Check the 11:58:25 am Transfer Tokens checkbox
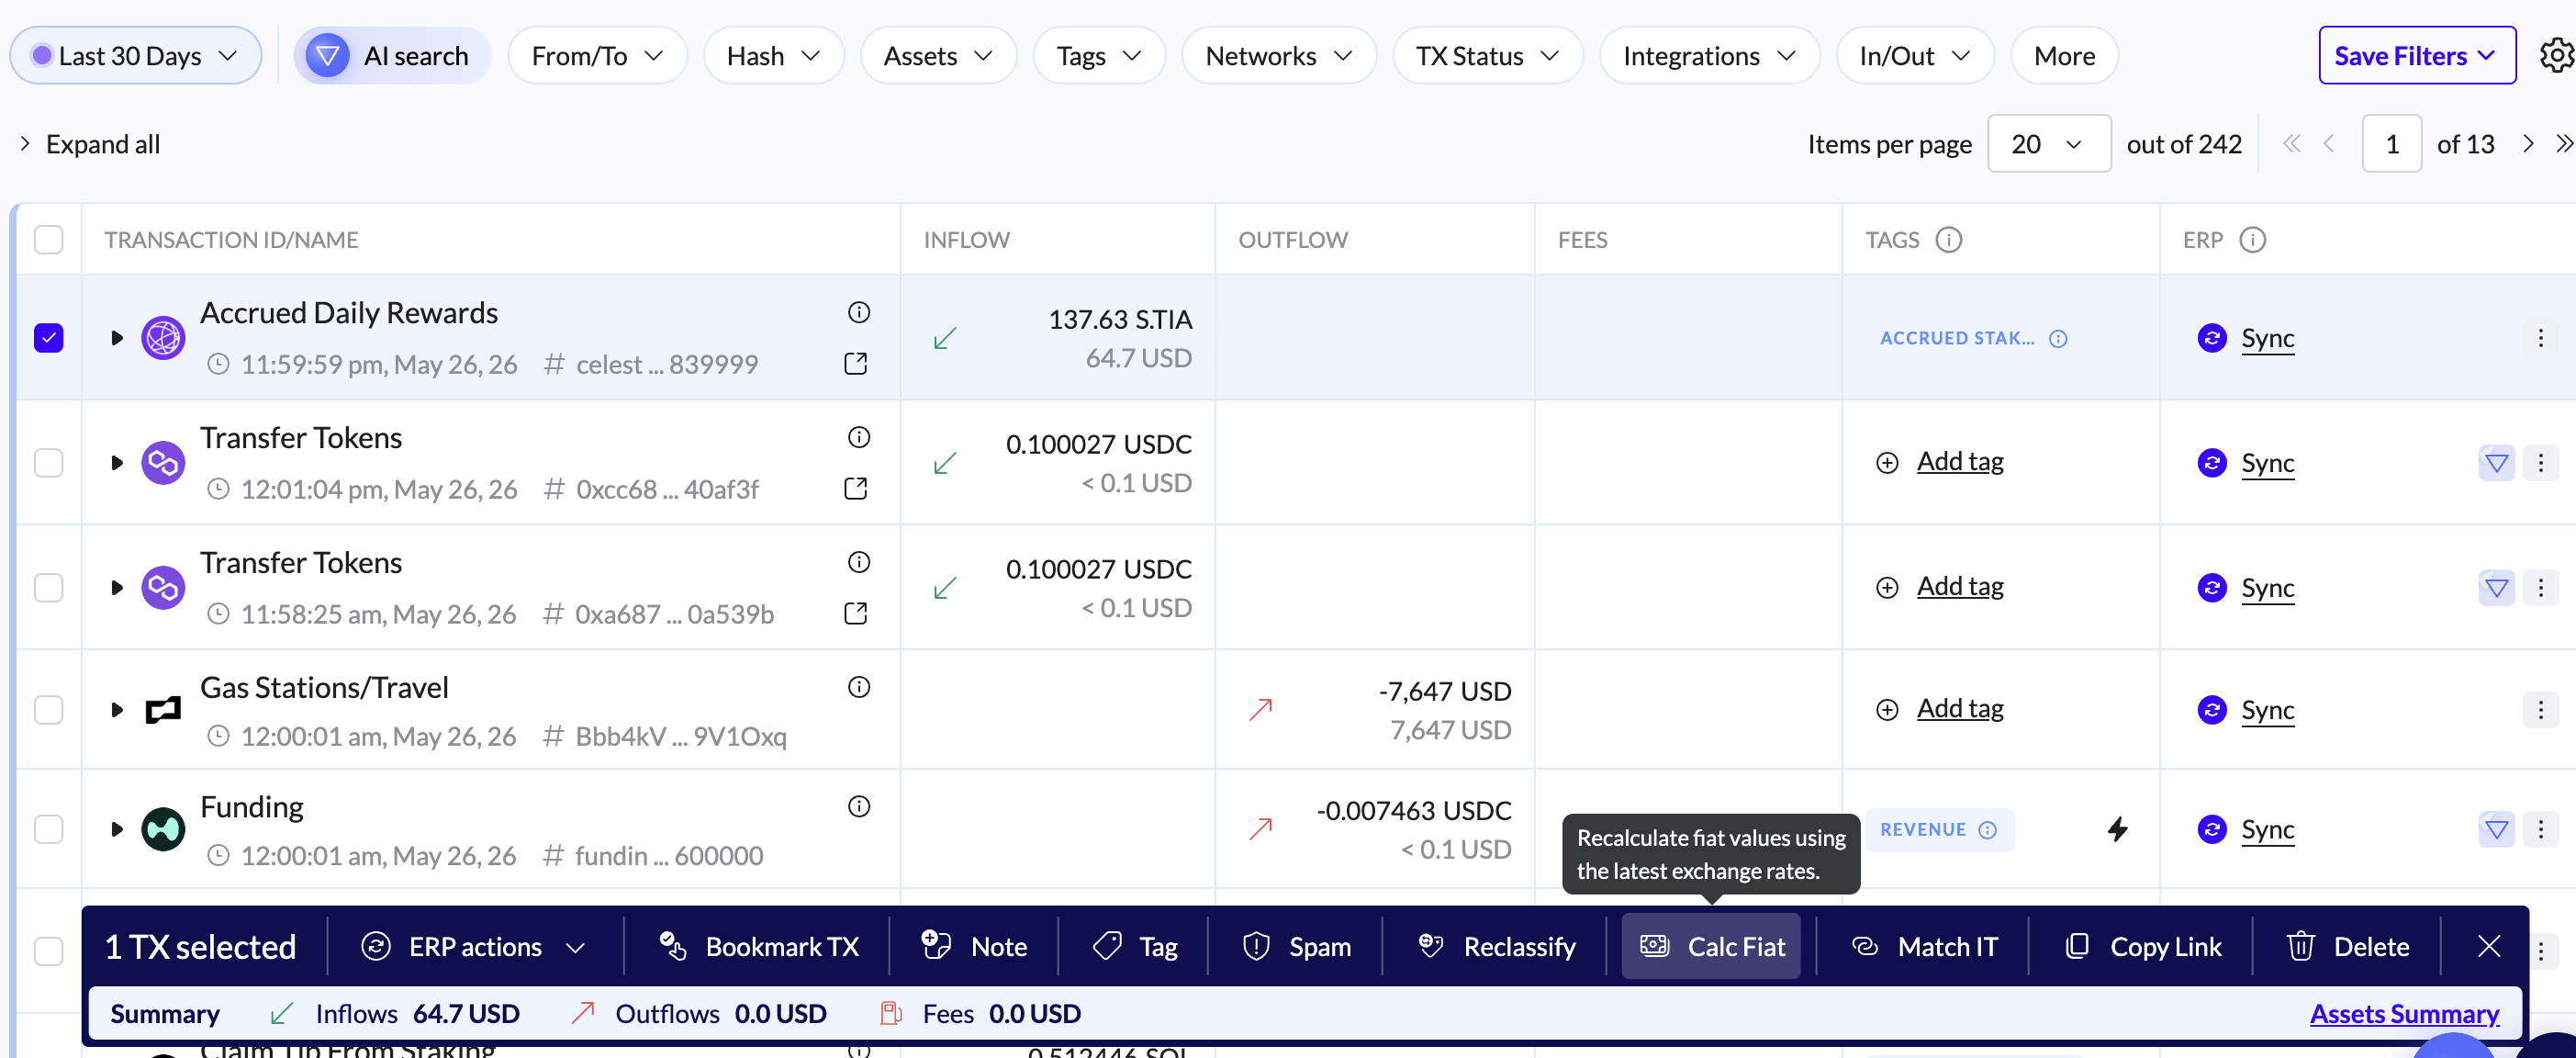Viewport: 2576px width, 1058px height. coord(48,588)
